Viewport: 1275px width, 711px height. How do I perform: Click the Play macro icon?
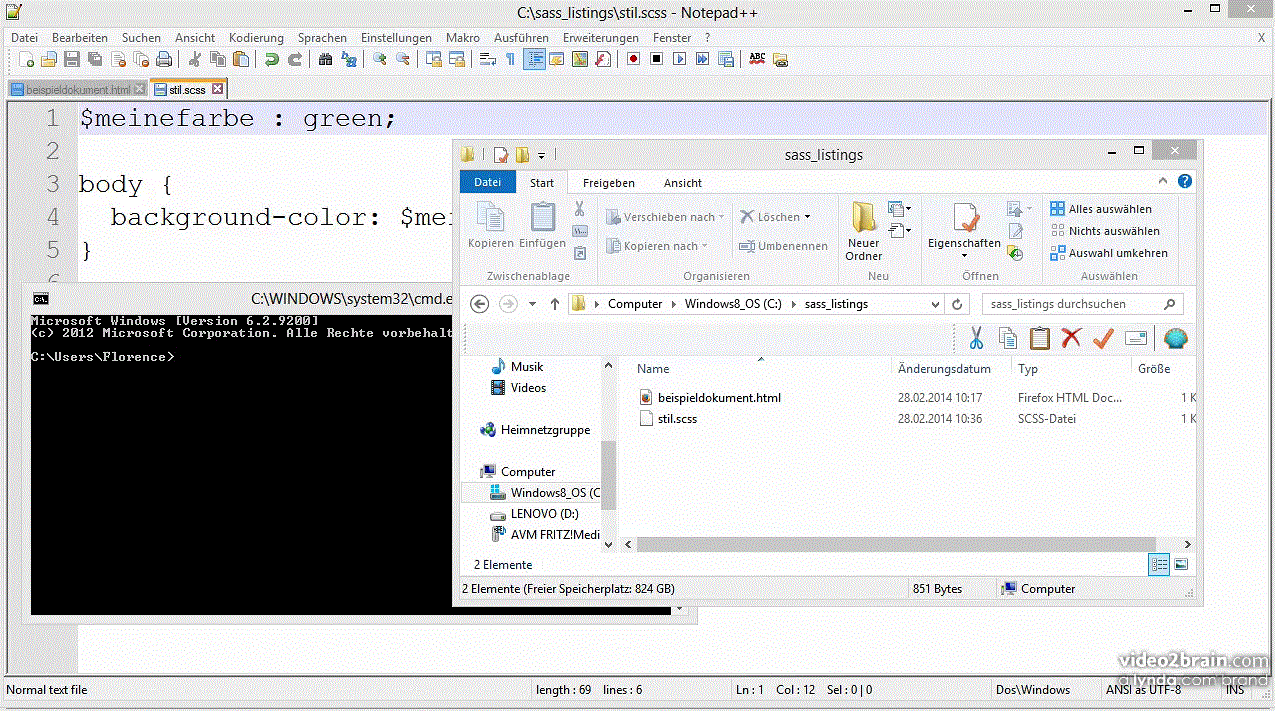pyautogui.click(x=680, y=59)
